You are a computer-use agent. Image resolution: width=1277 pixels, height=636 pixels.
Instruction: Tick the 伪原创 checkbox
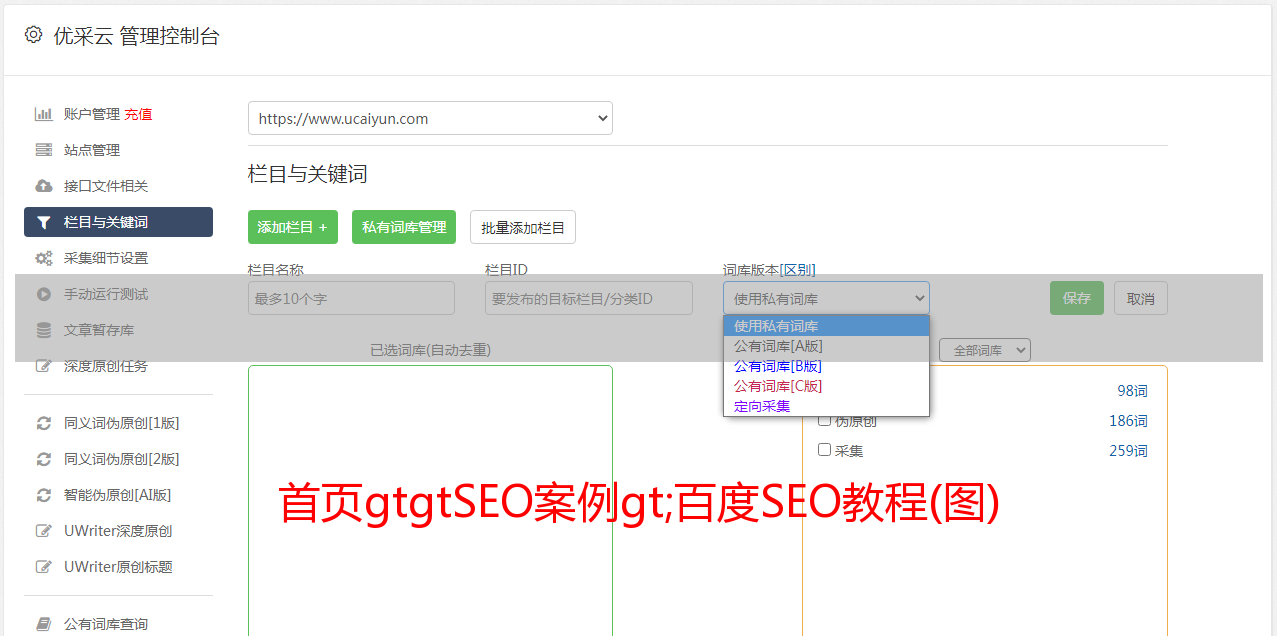[x=825, y=420]
